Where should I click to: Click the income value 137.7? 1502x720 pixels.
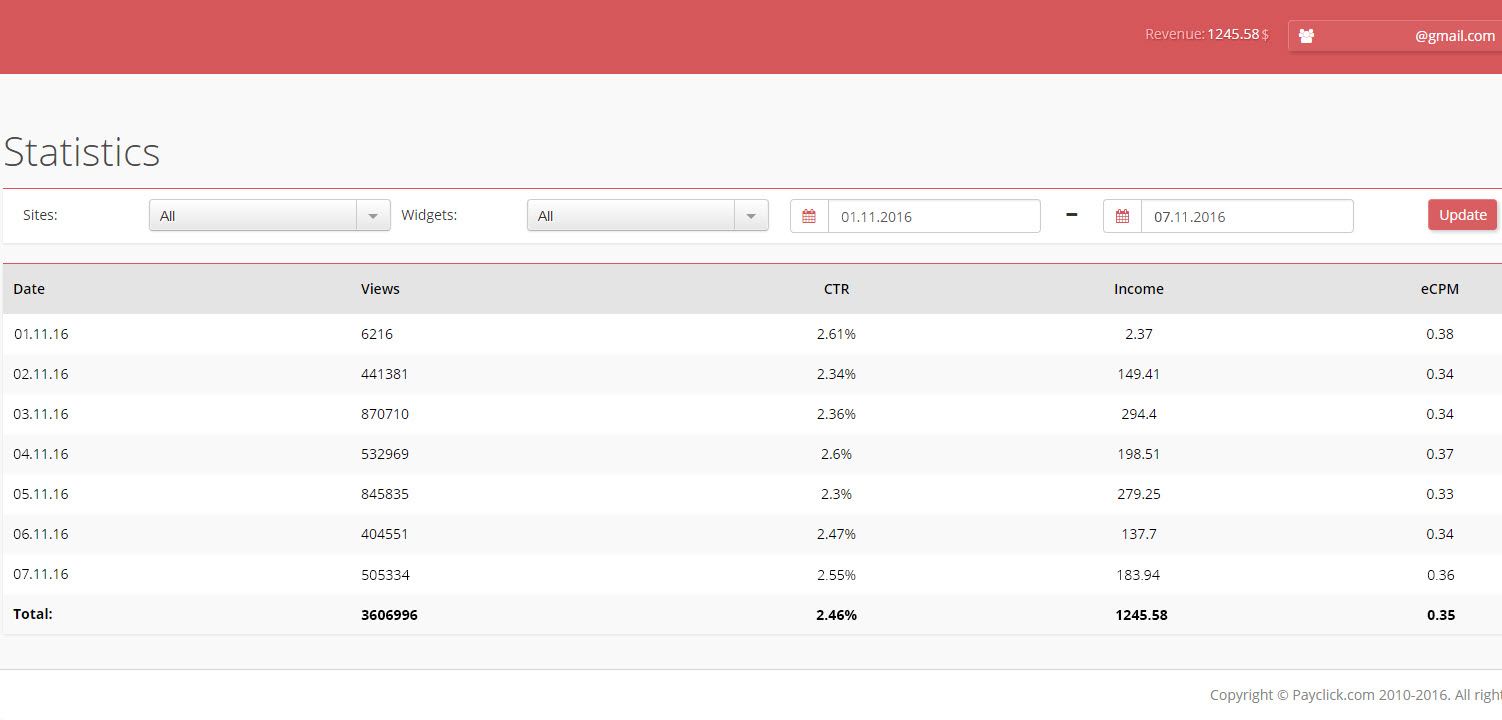[1139, 534]
